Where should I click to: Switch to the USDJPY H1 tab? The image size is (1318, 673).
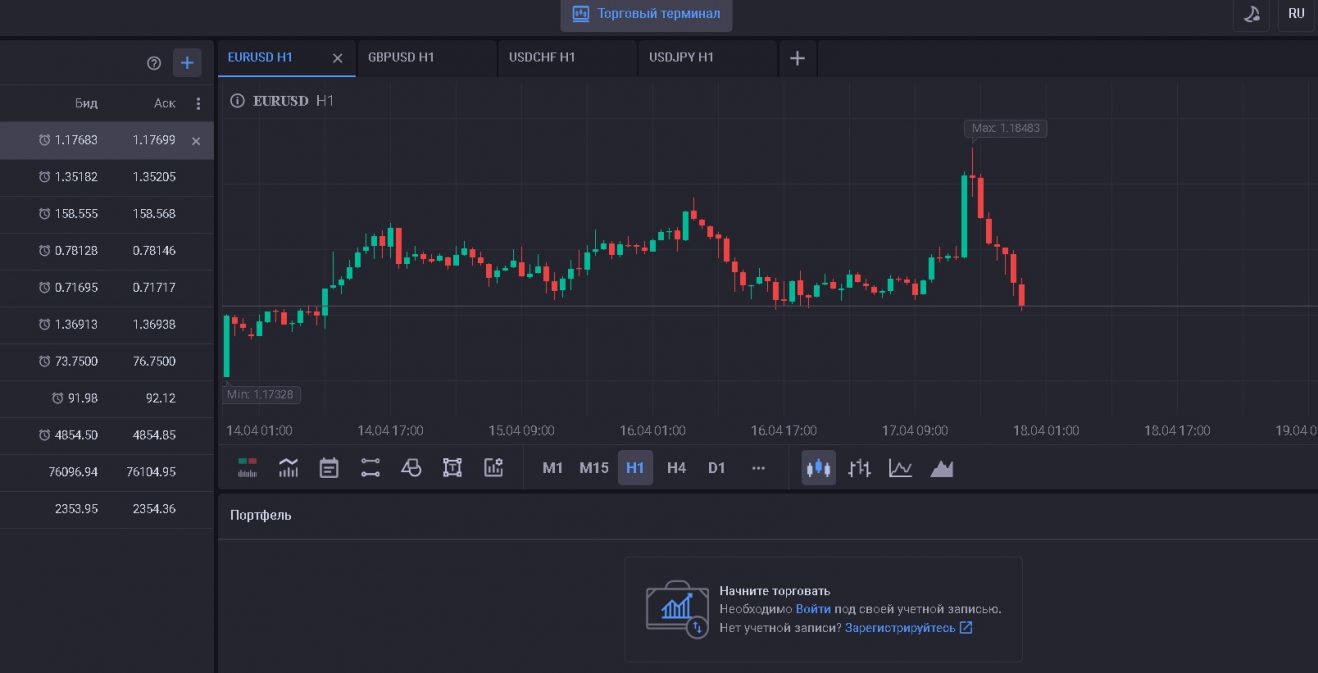coord(681,57)
